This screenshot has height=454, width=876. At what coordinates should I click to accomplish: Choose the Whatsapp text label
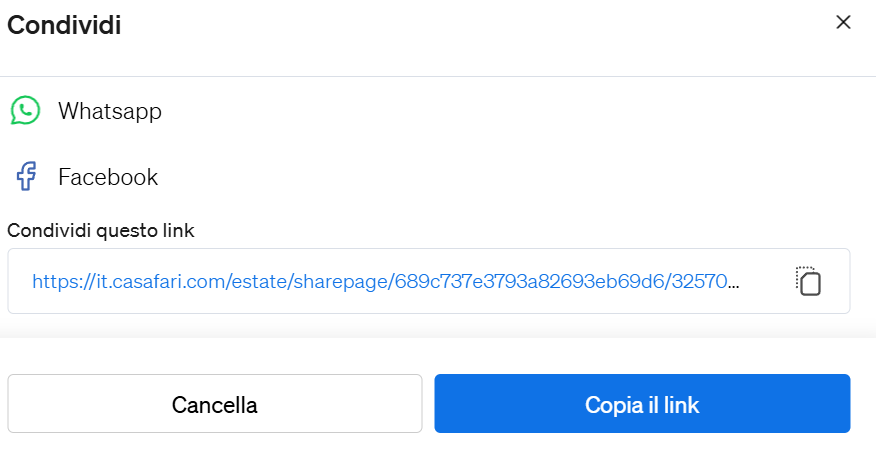click(x=110, y=111)
